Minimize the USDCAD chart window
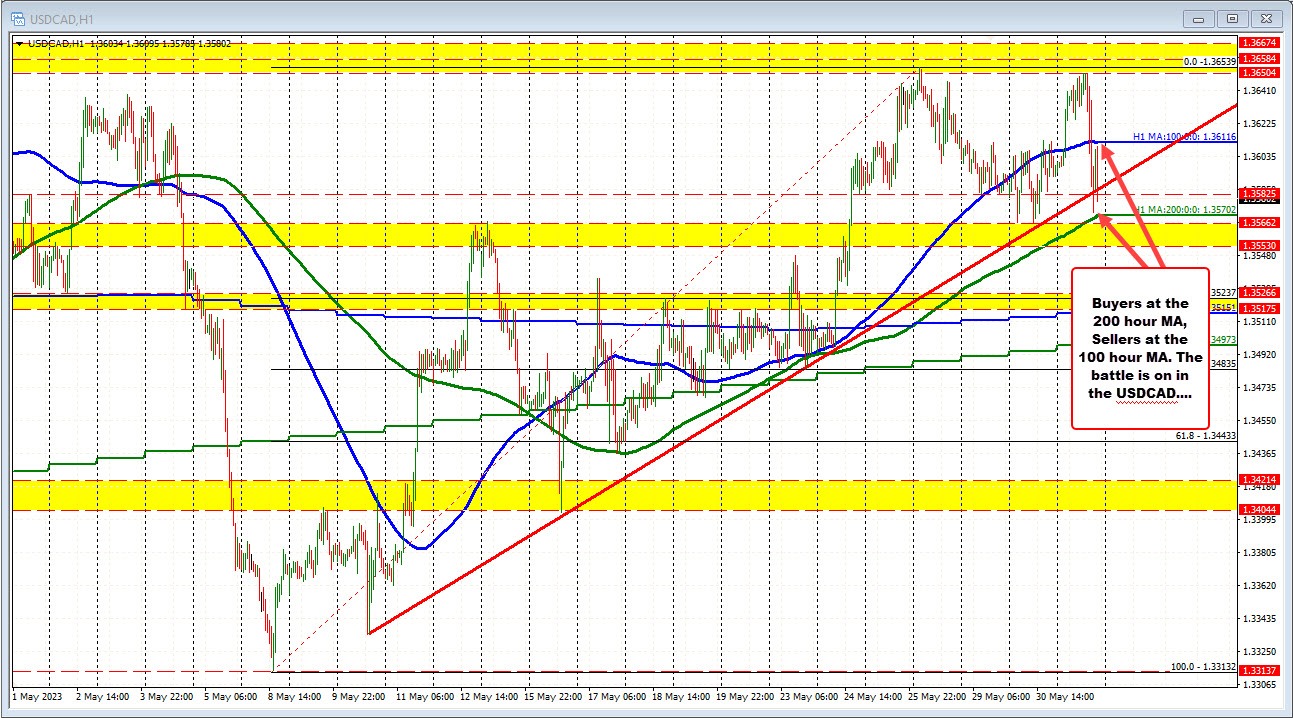The image size is (1293, 718). pyautogui.click(x=1197, y=17)
